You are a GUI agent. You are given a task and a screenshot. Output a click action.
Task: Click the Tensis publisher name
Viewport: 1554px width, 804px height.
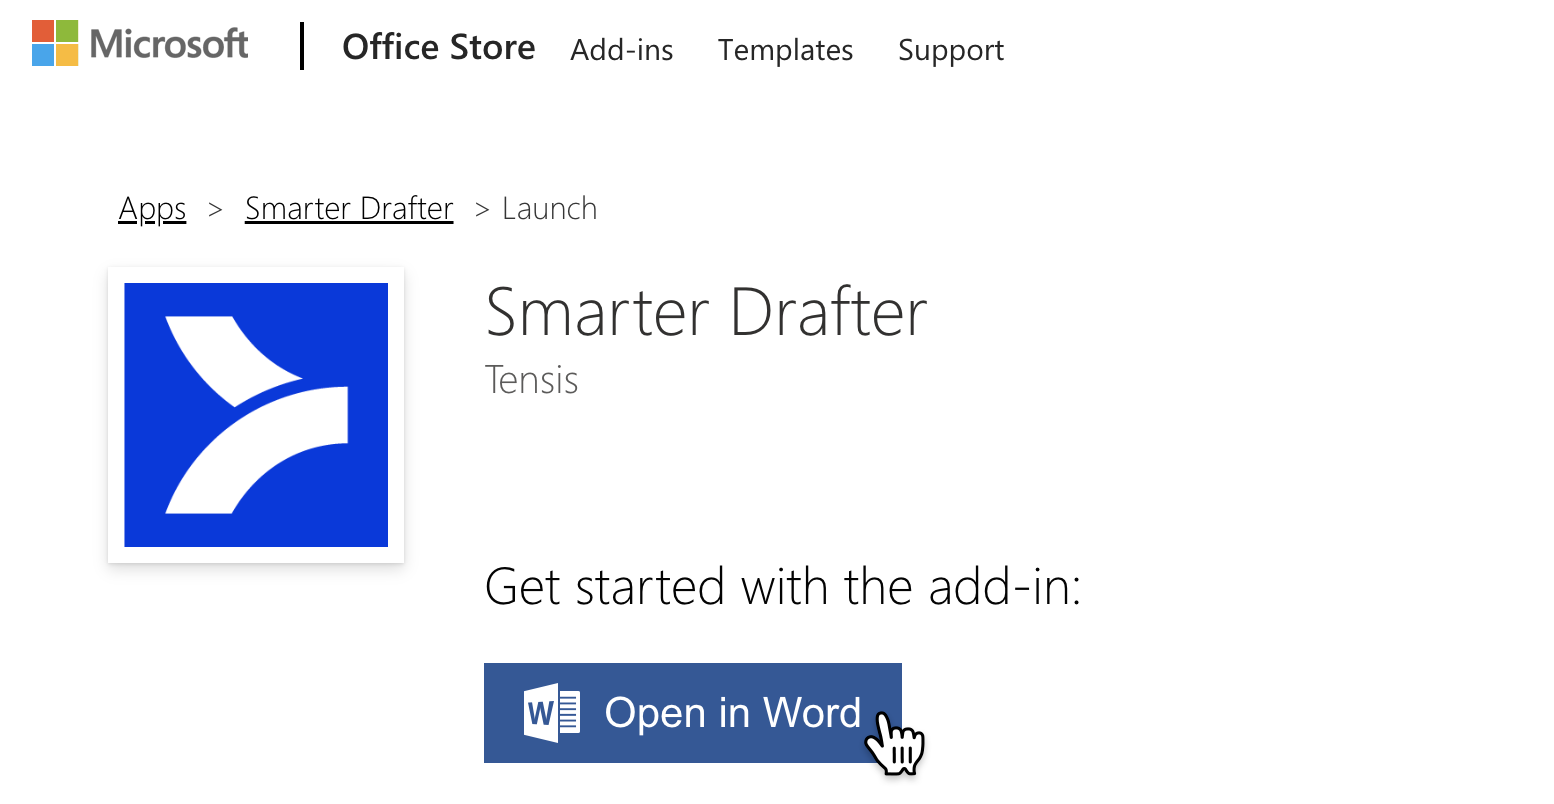click(532, 381)
